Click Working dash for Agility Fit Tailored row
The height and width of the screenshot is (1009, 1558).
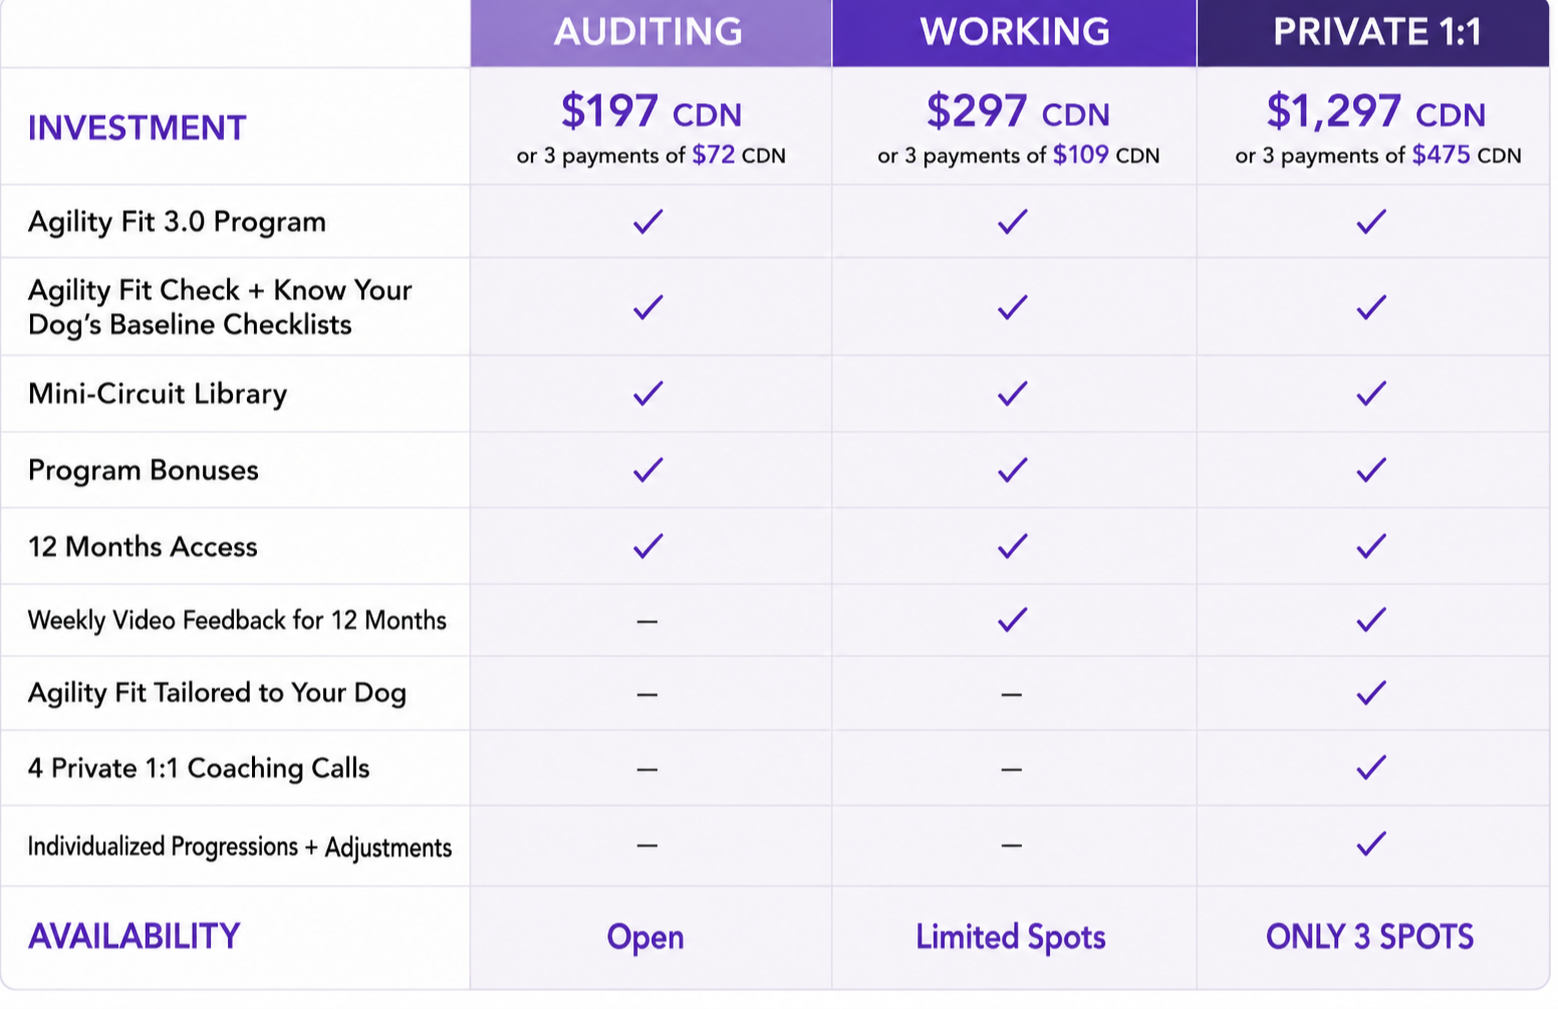click(1011, 694)
